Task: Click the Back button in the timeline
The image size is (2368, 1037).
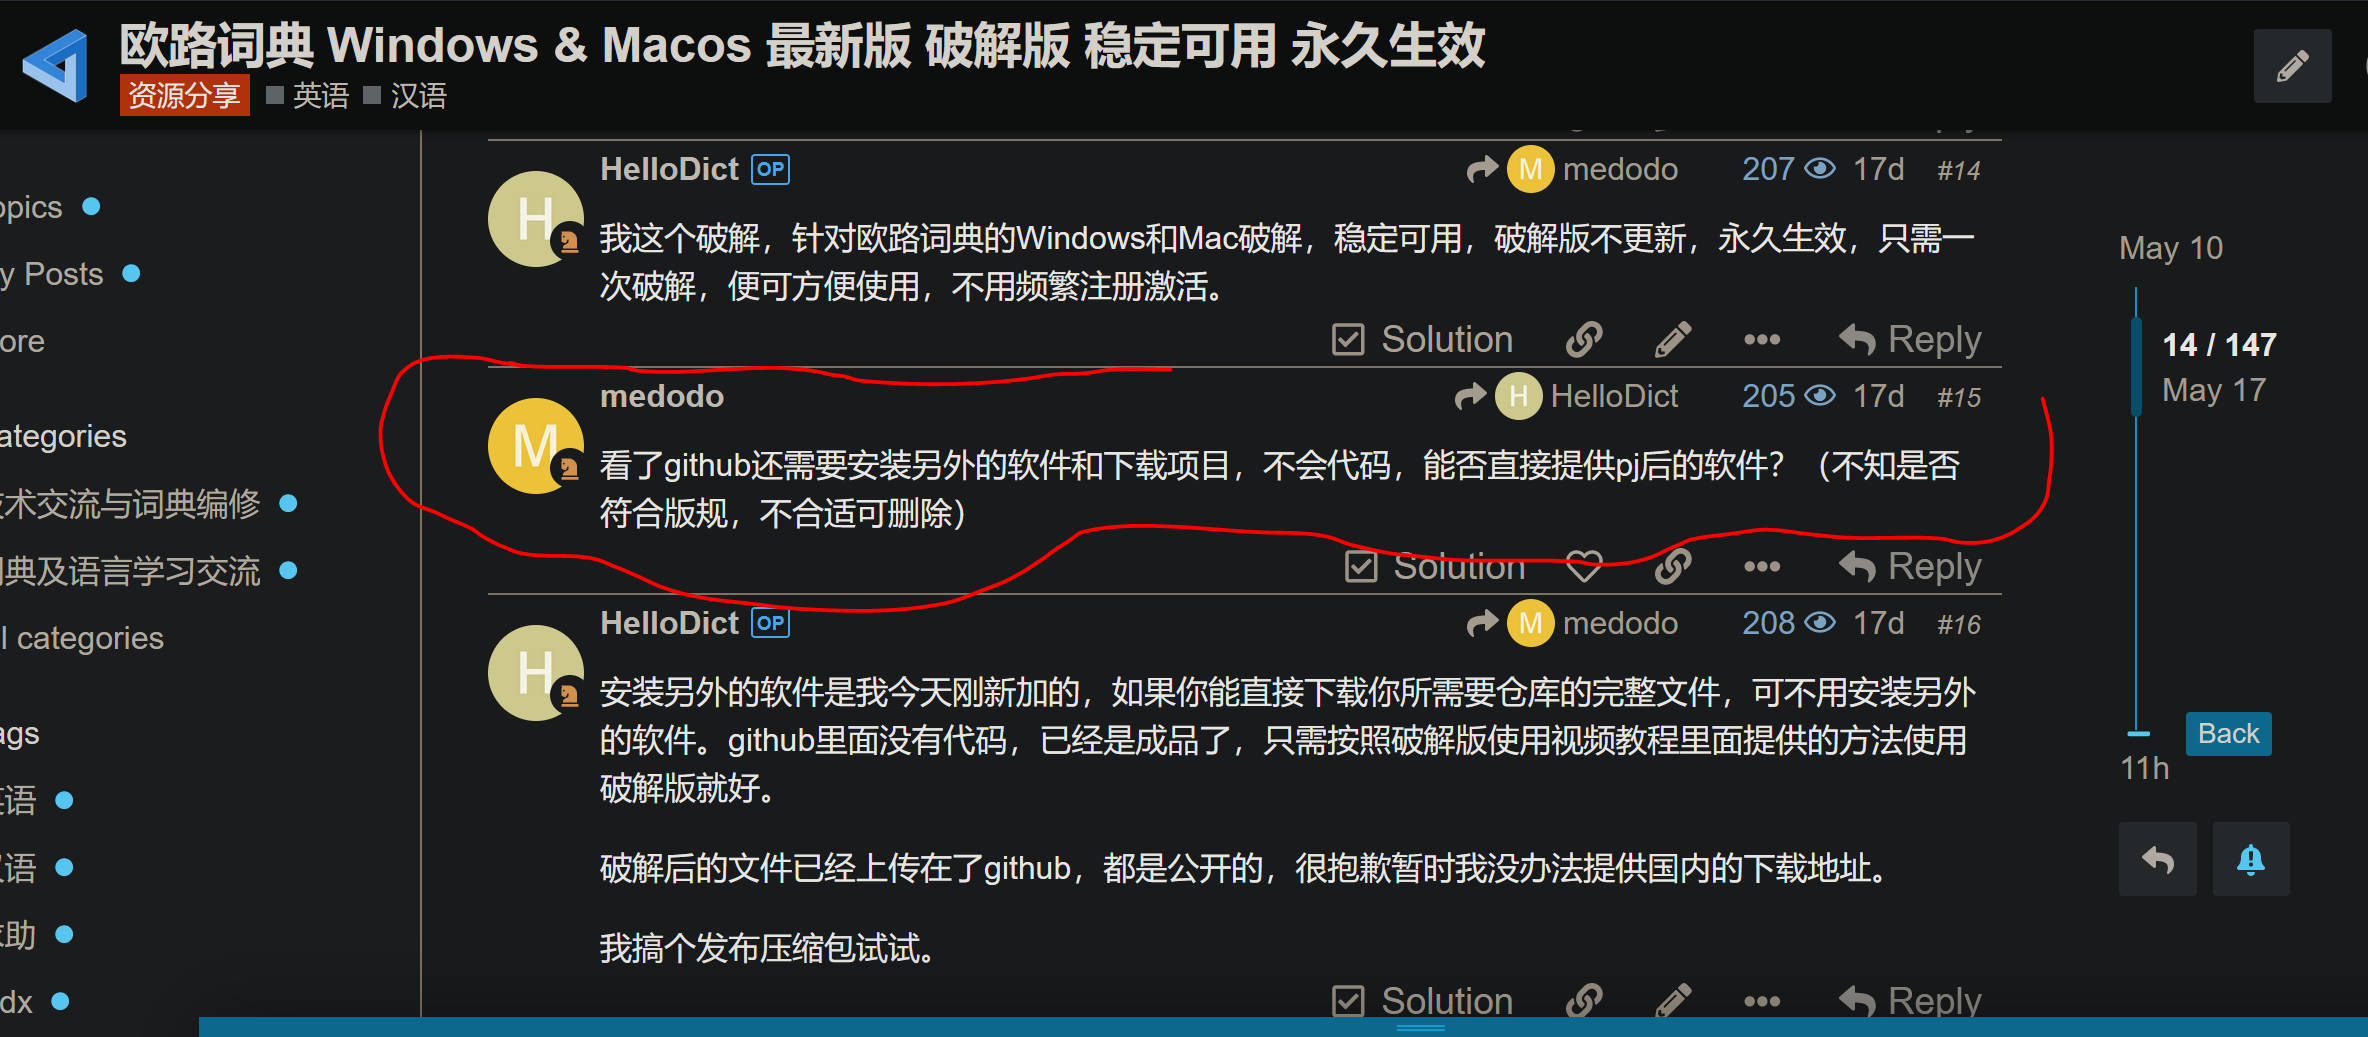Action: pyautogui.click(x=2228, y=734)
